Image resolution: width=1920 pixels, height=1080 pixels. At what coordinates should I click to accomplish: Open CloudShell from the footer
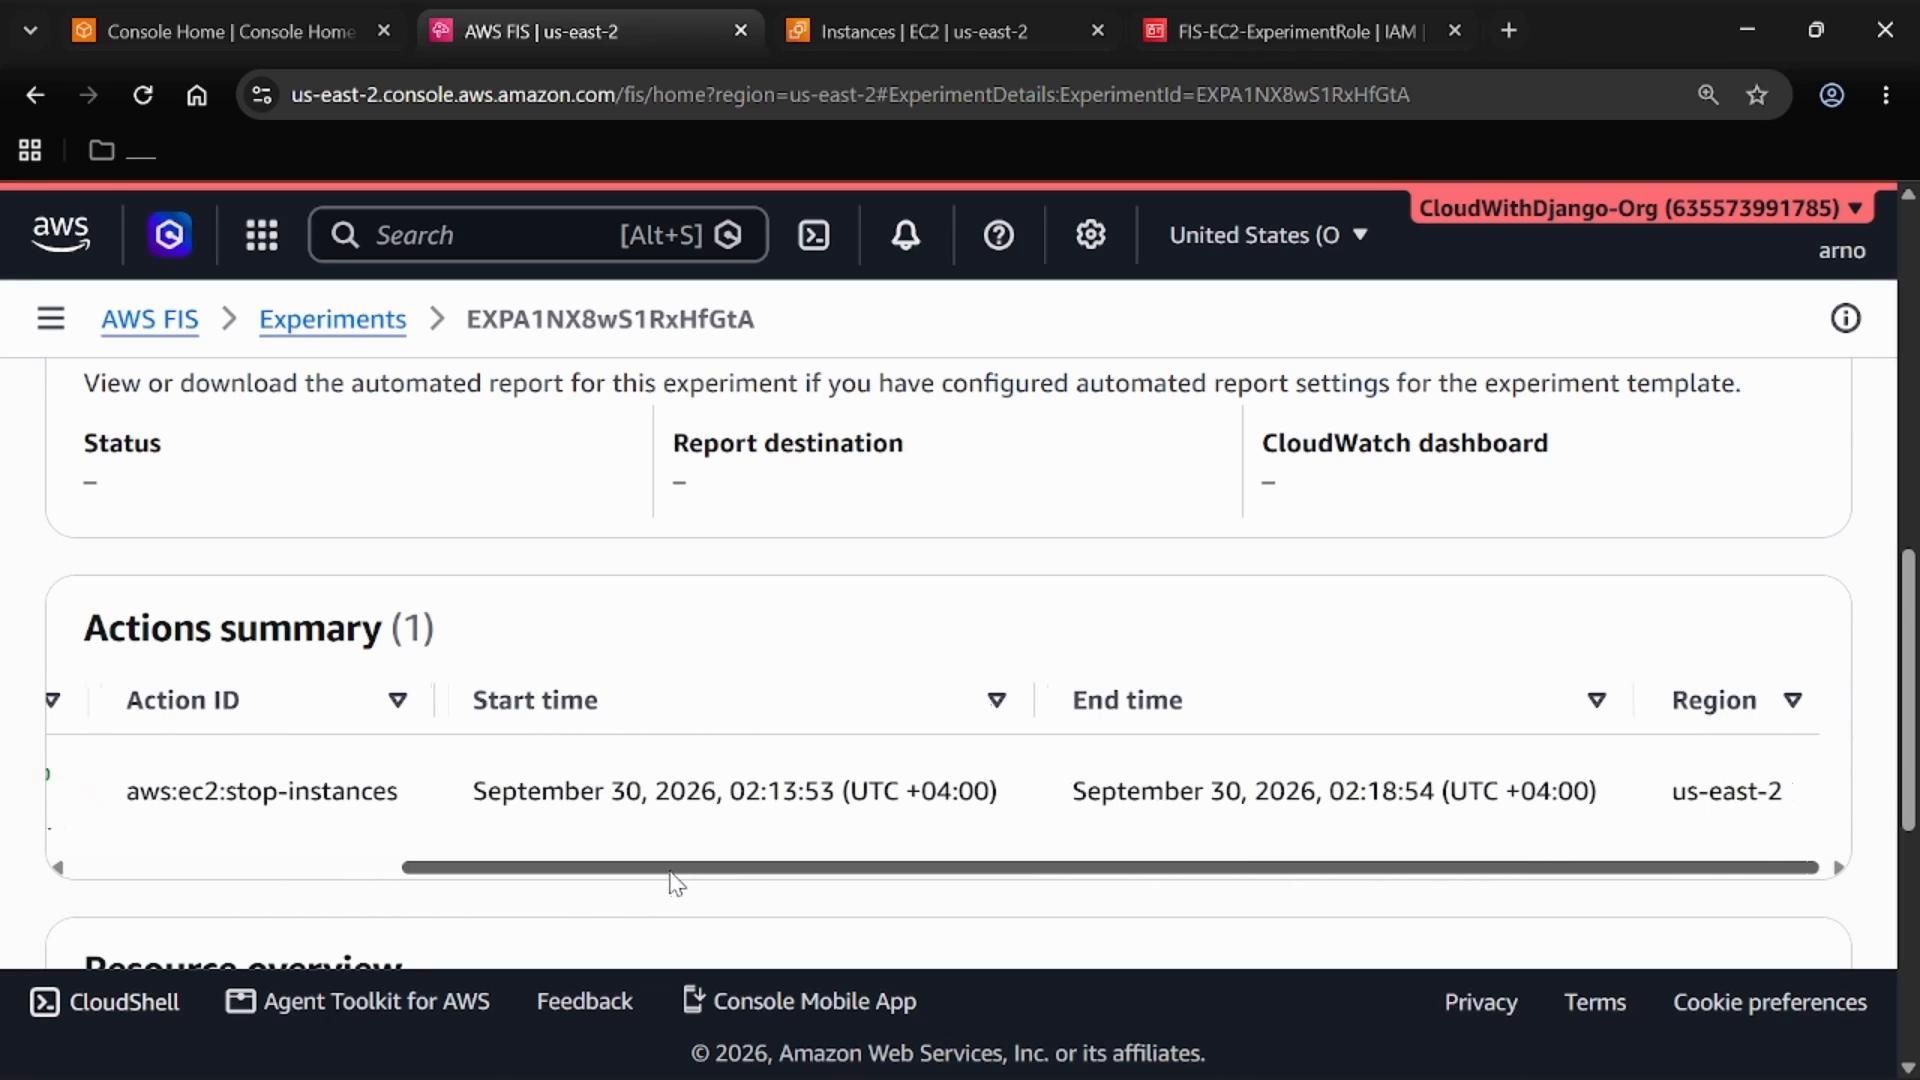105,1002
